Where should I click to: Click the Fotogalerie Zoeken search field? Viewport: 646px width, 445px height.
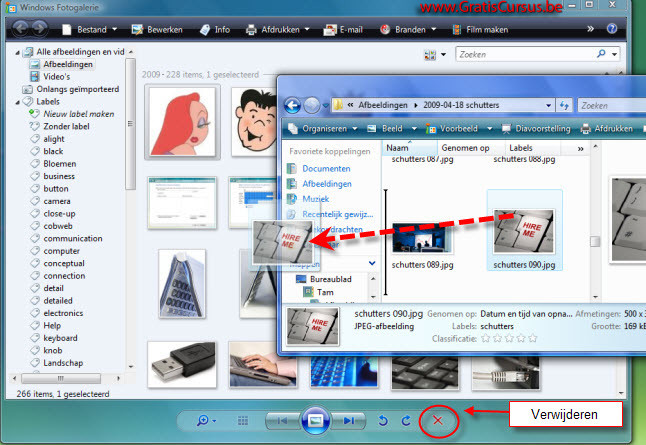pos(525,54)
